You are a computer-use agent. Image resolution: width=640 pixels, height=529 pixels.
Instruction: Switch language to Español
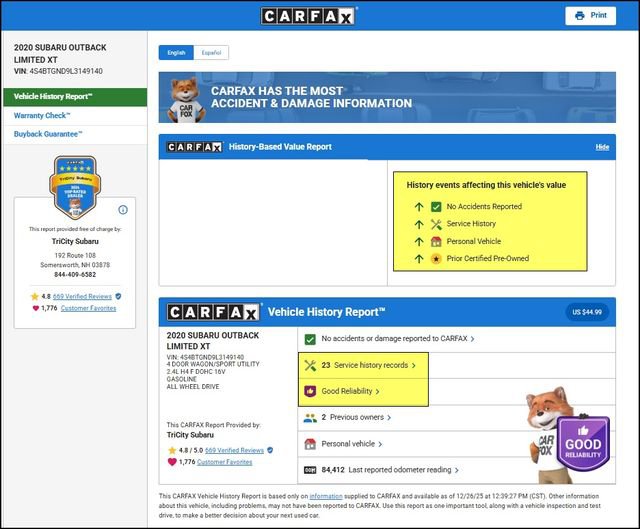click(211, 52)
